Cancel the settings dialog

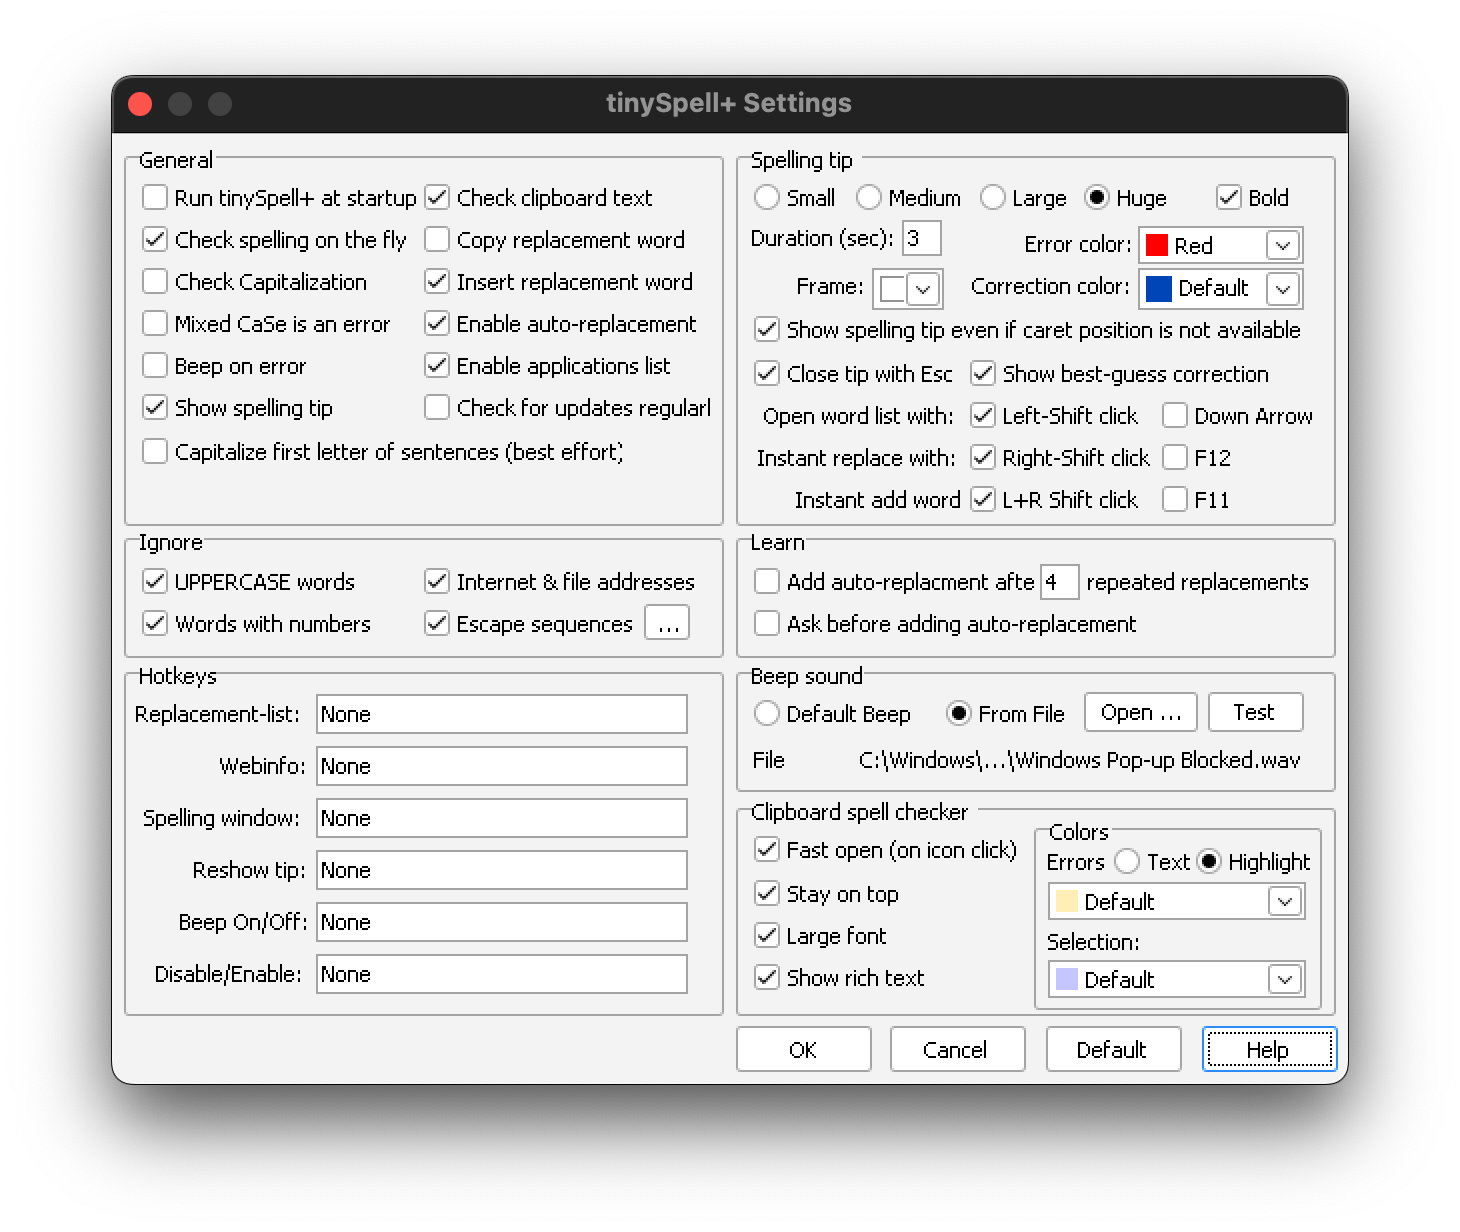(957, 1050)
